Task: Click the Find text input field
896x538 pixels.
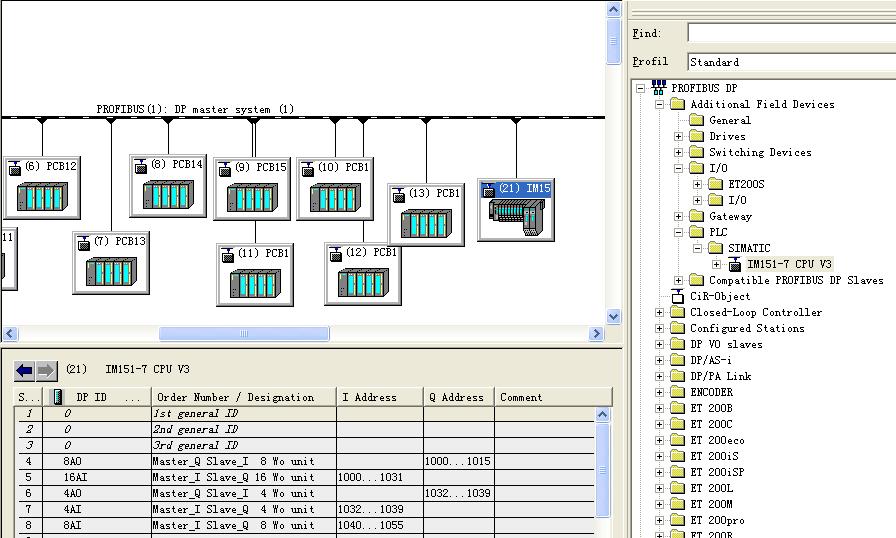Action: pos(791,34)
